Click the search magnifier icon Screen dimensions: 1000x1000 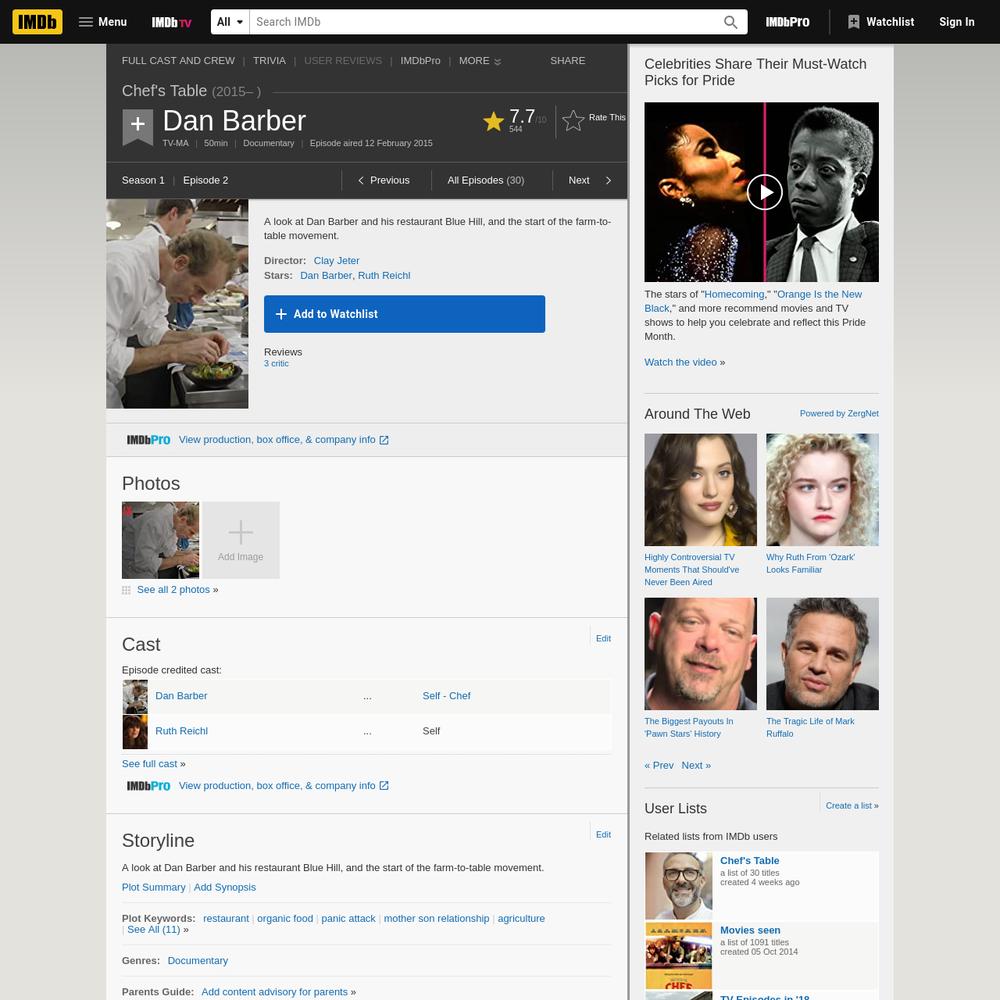coord(731,22)
